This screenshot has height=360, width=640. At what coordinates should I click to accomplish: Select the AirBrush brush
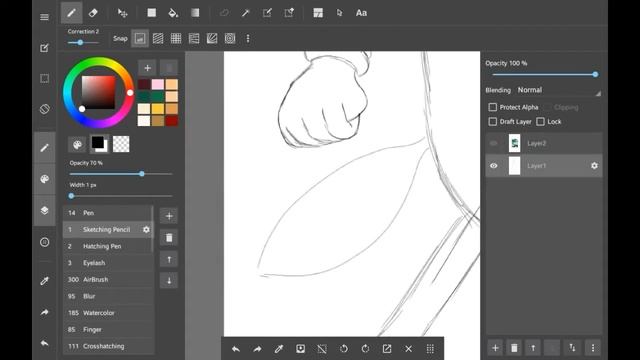(109, 280)
